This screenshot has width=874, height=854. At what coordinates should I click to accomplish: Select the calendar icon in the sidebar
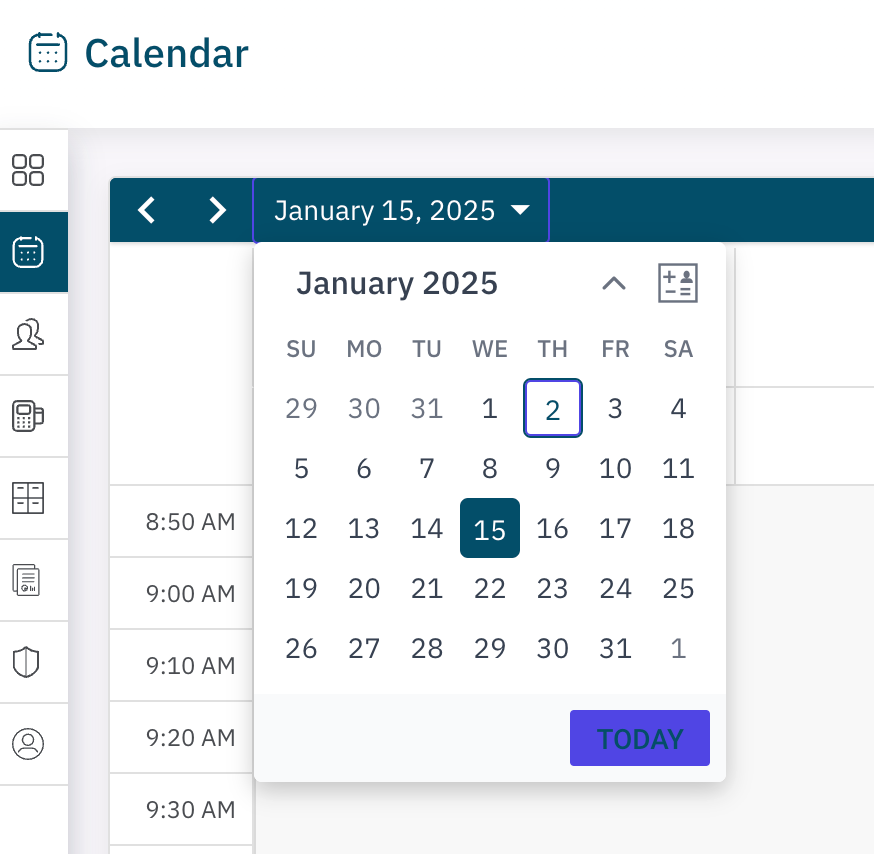pyautogui.click(x=28, y=252)
